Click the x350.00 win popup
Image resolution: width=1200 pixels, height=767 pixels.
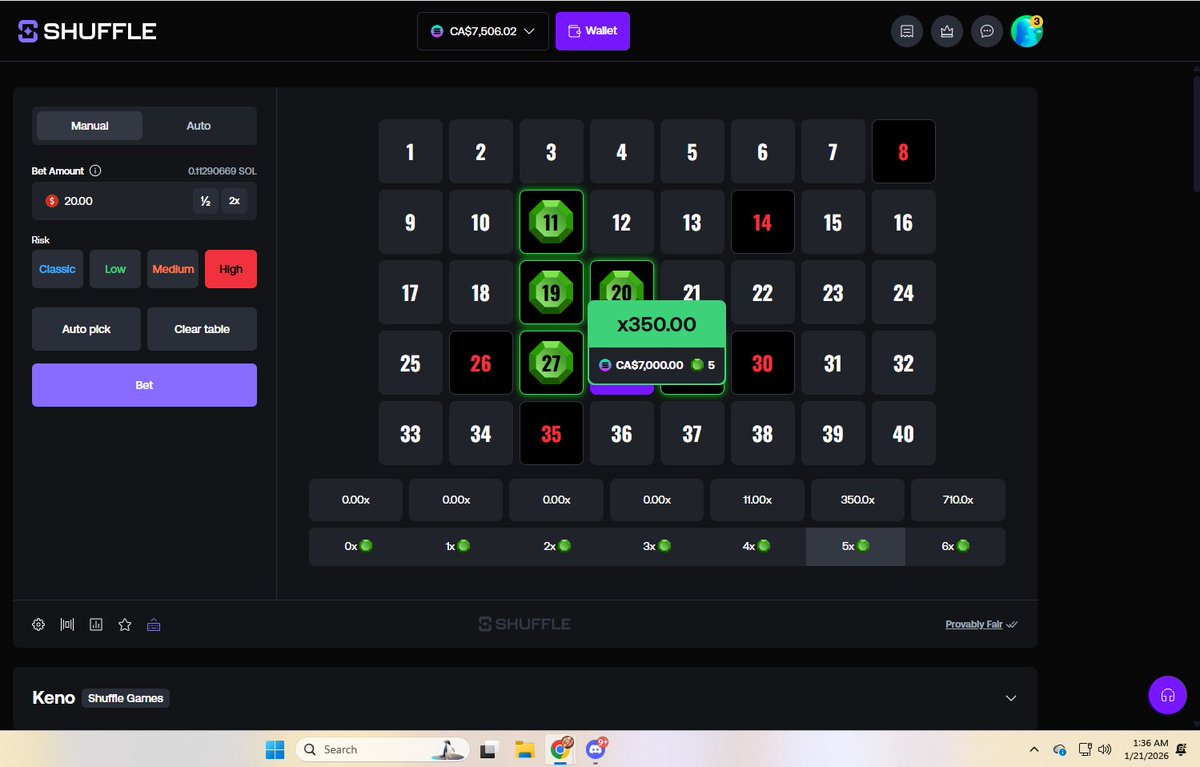coord(656,343)
